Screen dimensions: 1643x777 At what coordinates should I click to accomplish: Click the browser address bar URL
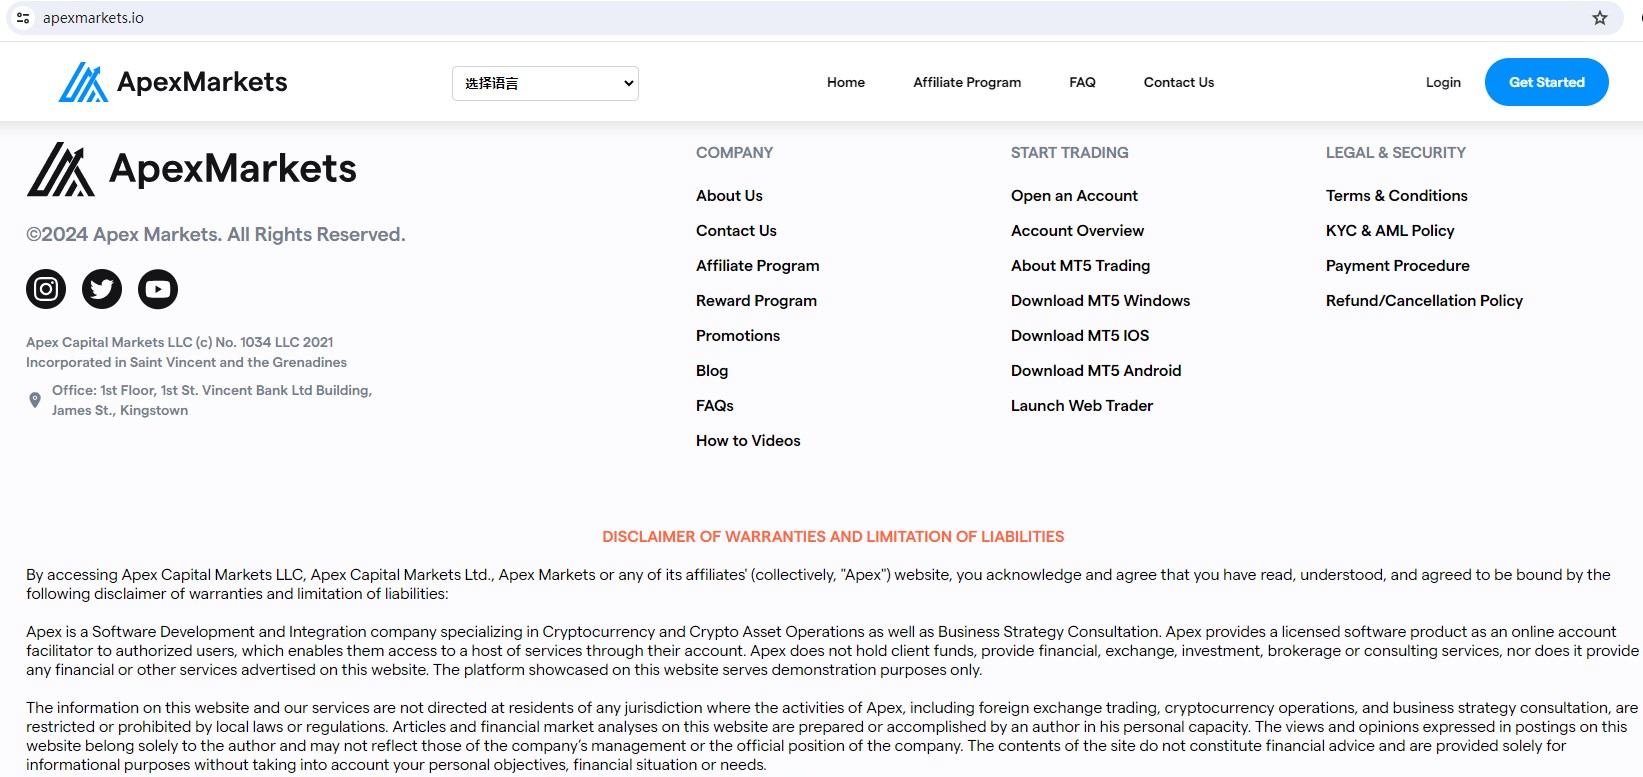(x=93, y=18)
